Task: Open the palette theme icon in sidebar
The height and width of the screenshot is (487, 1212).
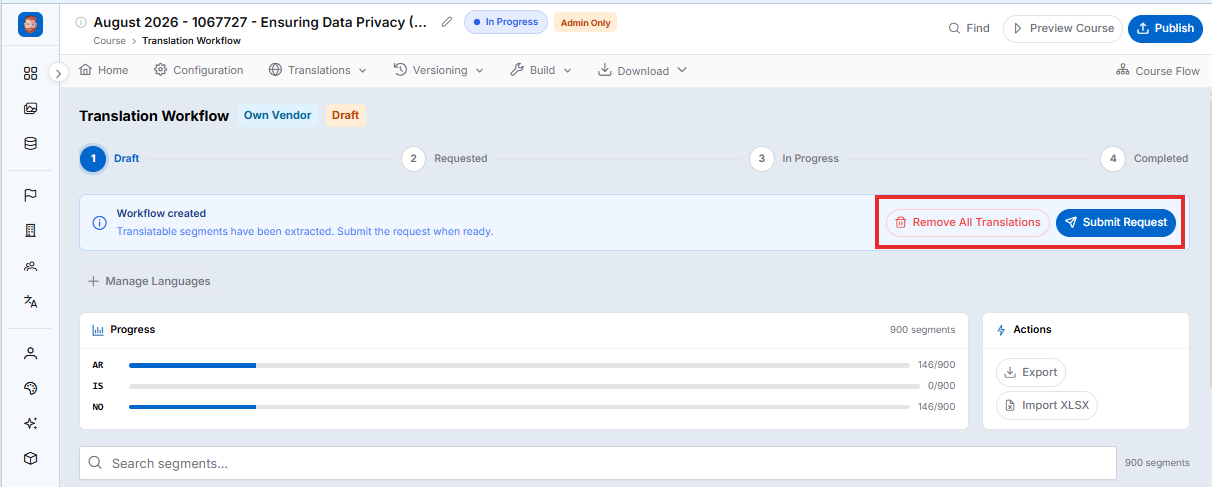Action: 30,388
